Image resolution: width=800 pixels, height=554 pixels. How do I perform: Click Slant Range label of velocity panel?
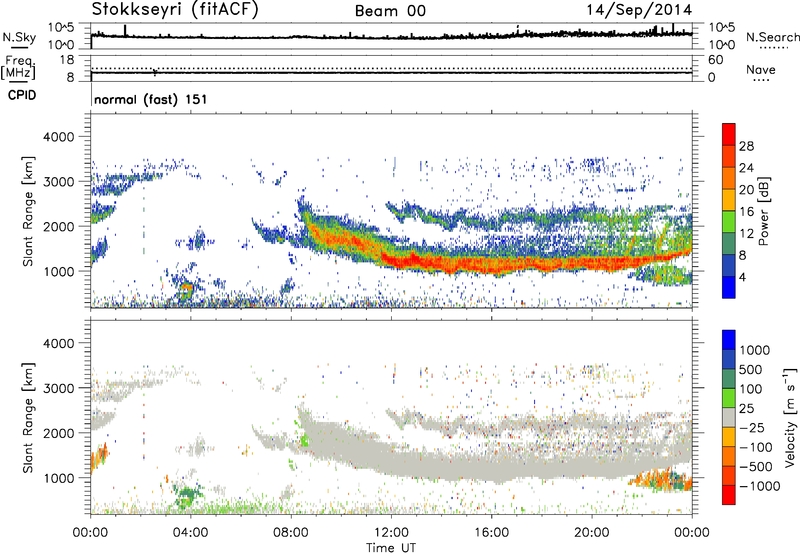[28, 417]
